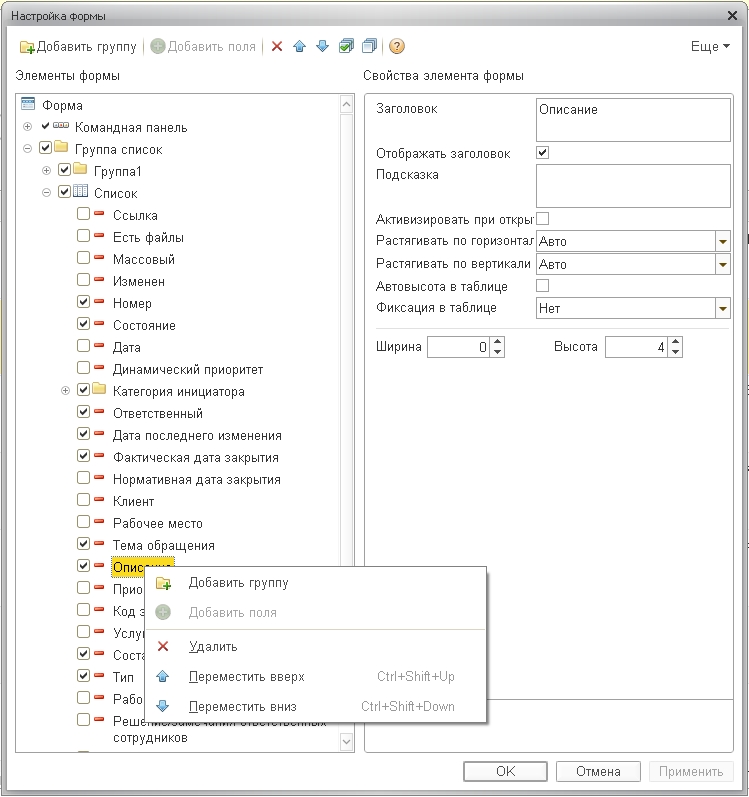The height and width of the screenshot is (797, 749).
Task: Click the move down arrow in toolbar
Action: point(321,47)
